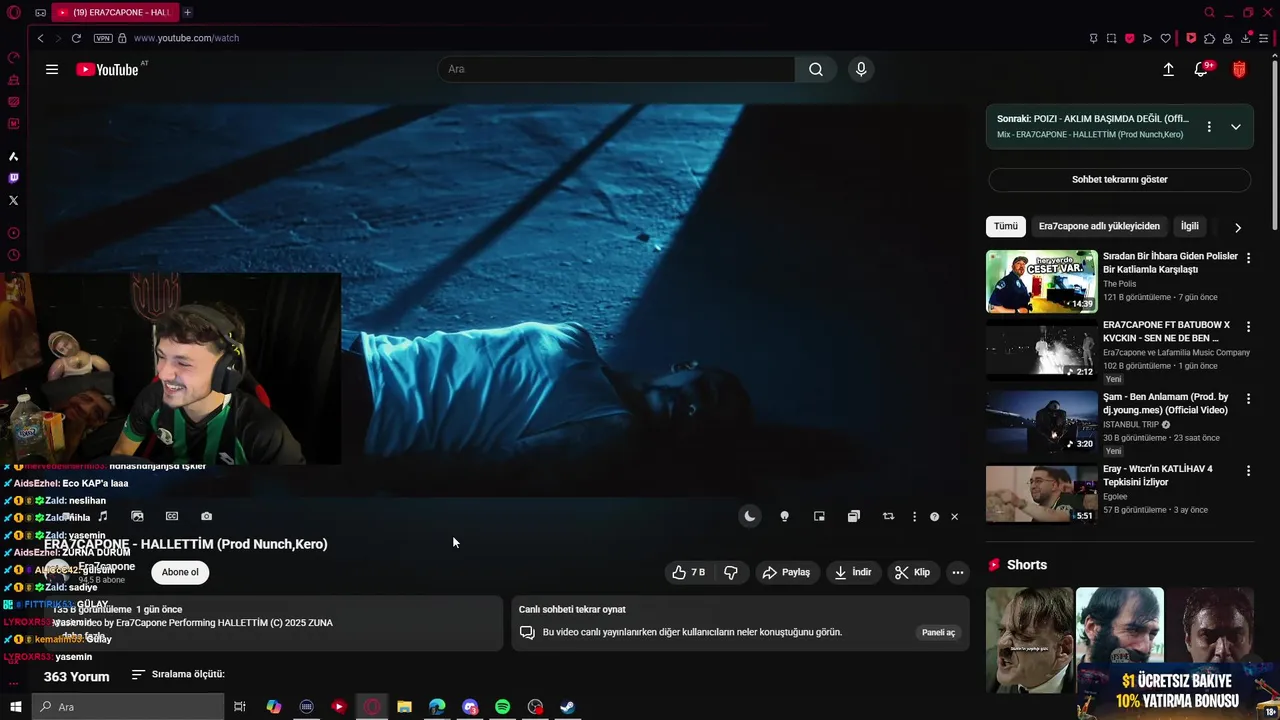
Task: Open the comment sort order menu
Action: [178, 675]
